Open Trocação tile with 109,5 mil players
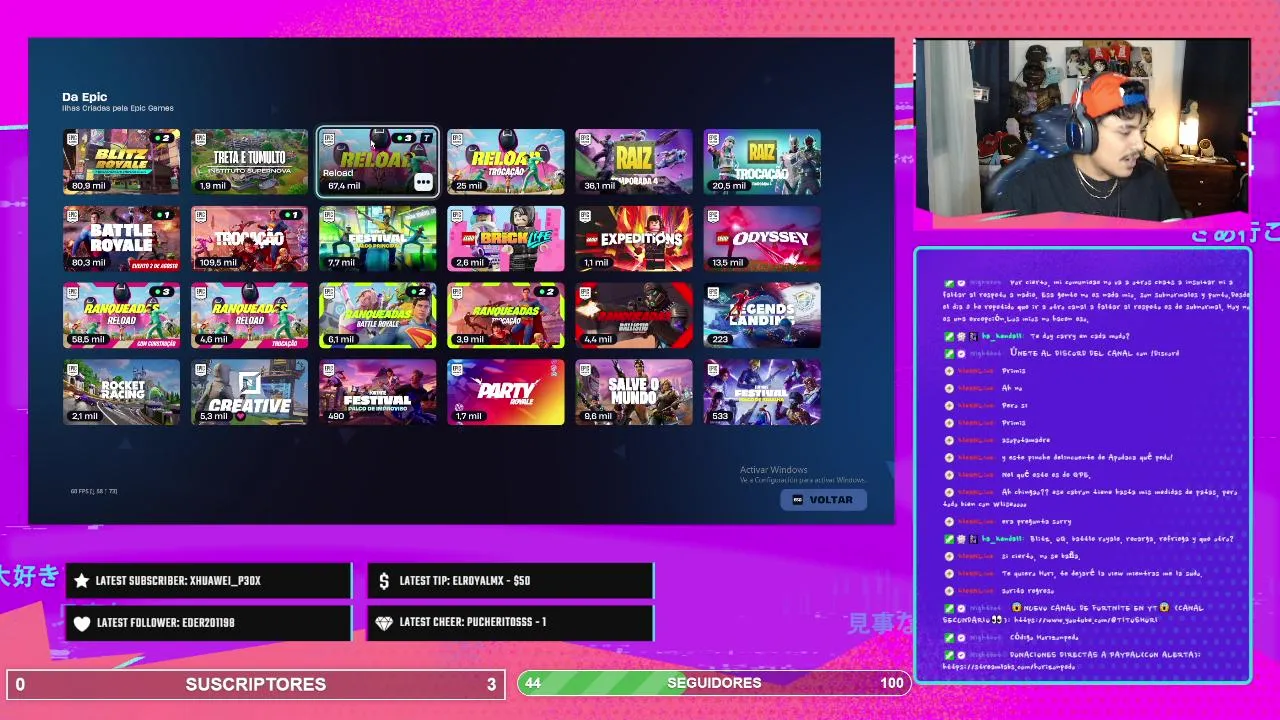The height and width of the screenshot is (720, 1280). [x=249, y=238]
